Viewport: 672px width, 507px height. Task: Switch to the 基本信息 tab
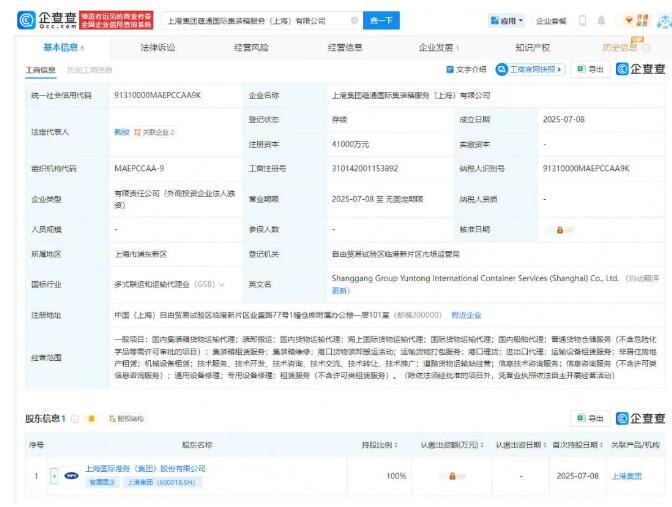pyautogui.click(x=63, y=47)
